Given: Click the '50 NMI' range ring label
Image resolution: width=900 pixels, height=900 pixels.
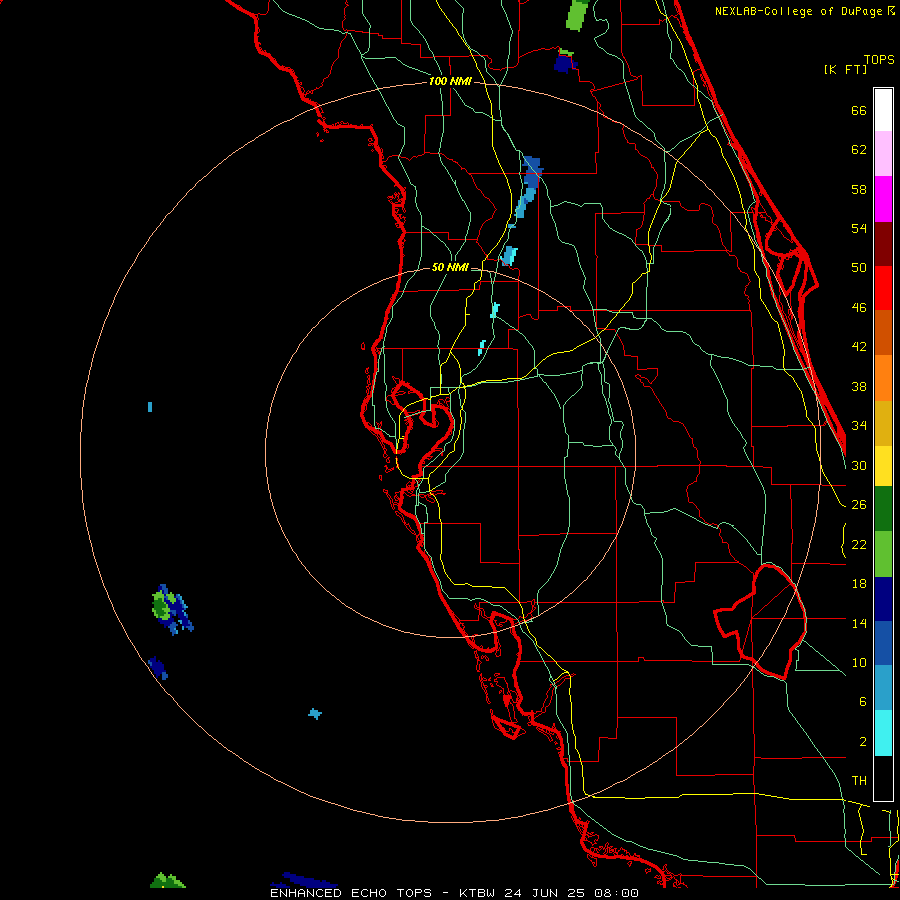Looking at the screenshot, I should pyautogui.click(x=450, y=267).
